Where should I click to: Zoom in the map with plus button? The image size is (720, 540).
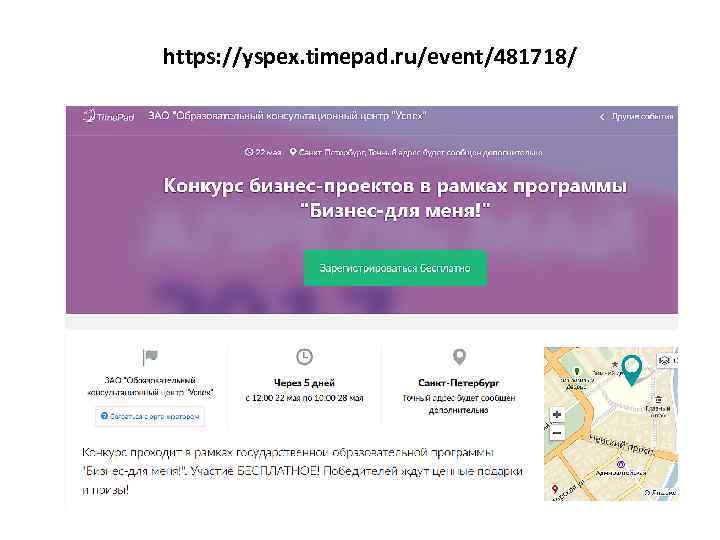pos(557,415)
